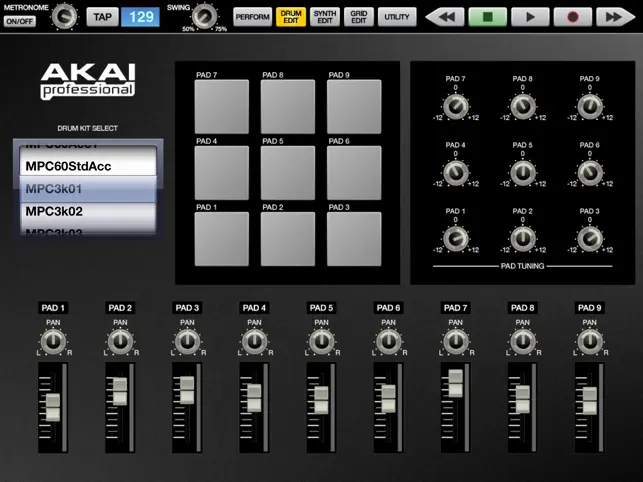Viewport: 643px width, 482px height.
Task: Trigger drum PAD 1
Action: tap(221, 239)
